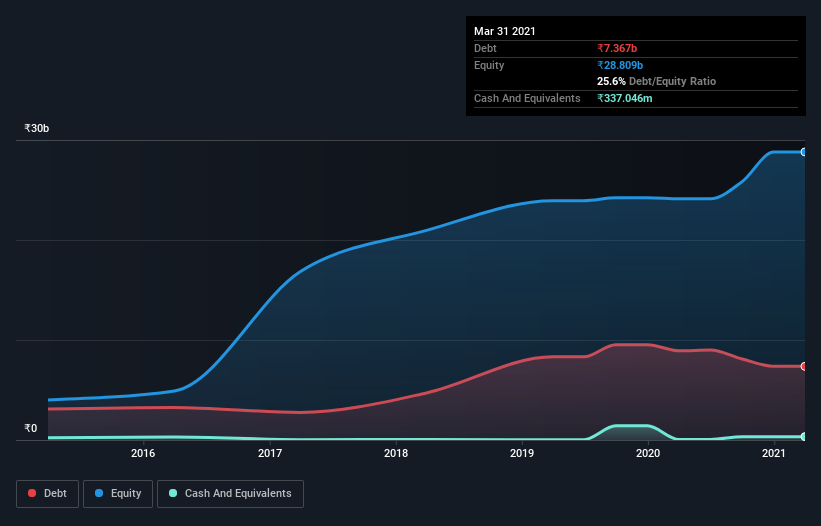Click the blue Equity legend dot
Screen dimensions: 821x526
pos(99,493)
